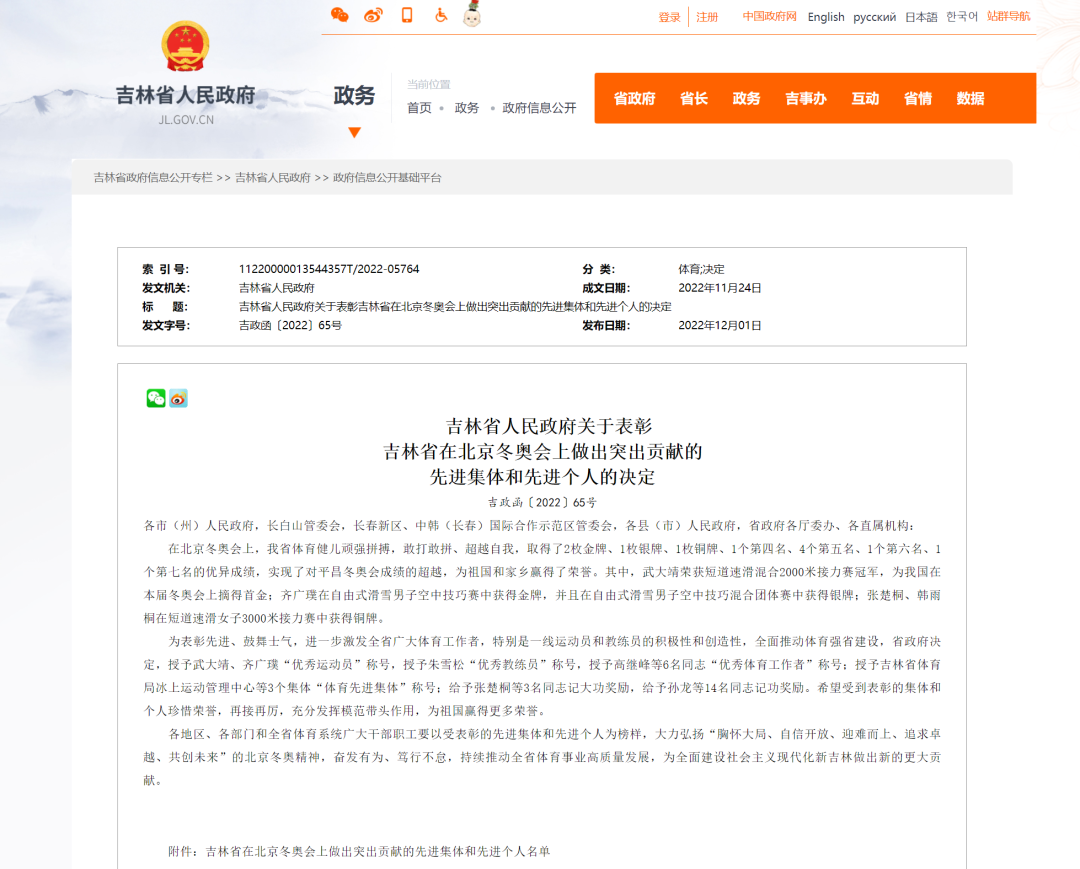
Task: Click the 登录 login link
Action: [x=669, y=17]
